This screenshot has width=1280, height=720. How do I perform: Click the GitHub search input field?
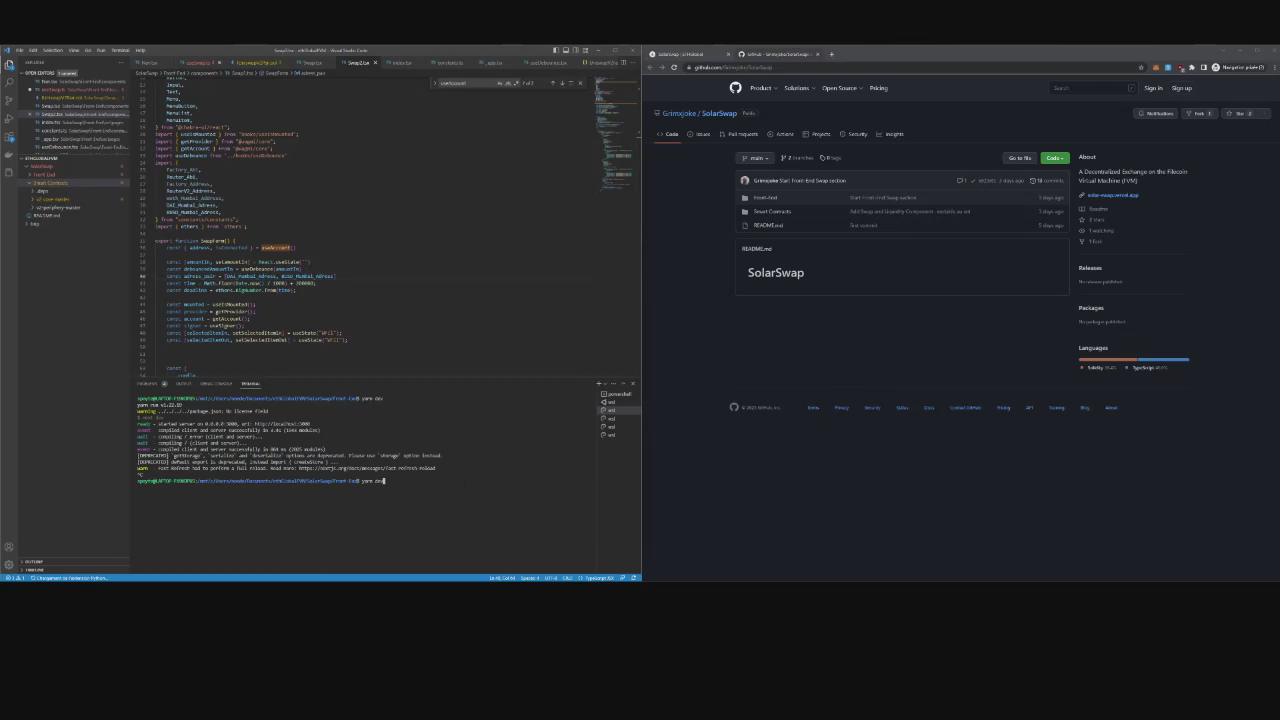coord(1094,88)
